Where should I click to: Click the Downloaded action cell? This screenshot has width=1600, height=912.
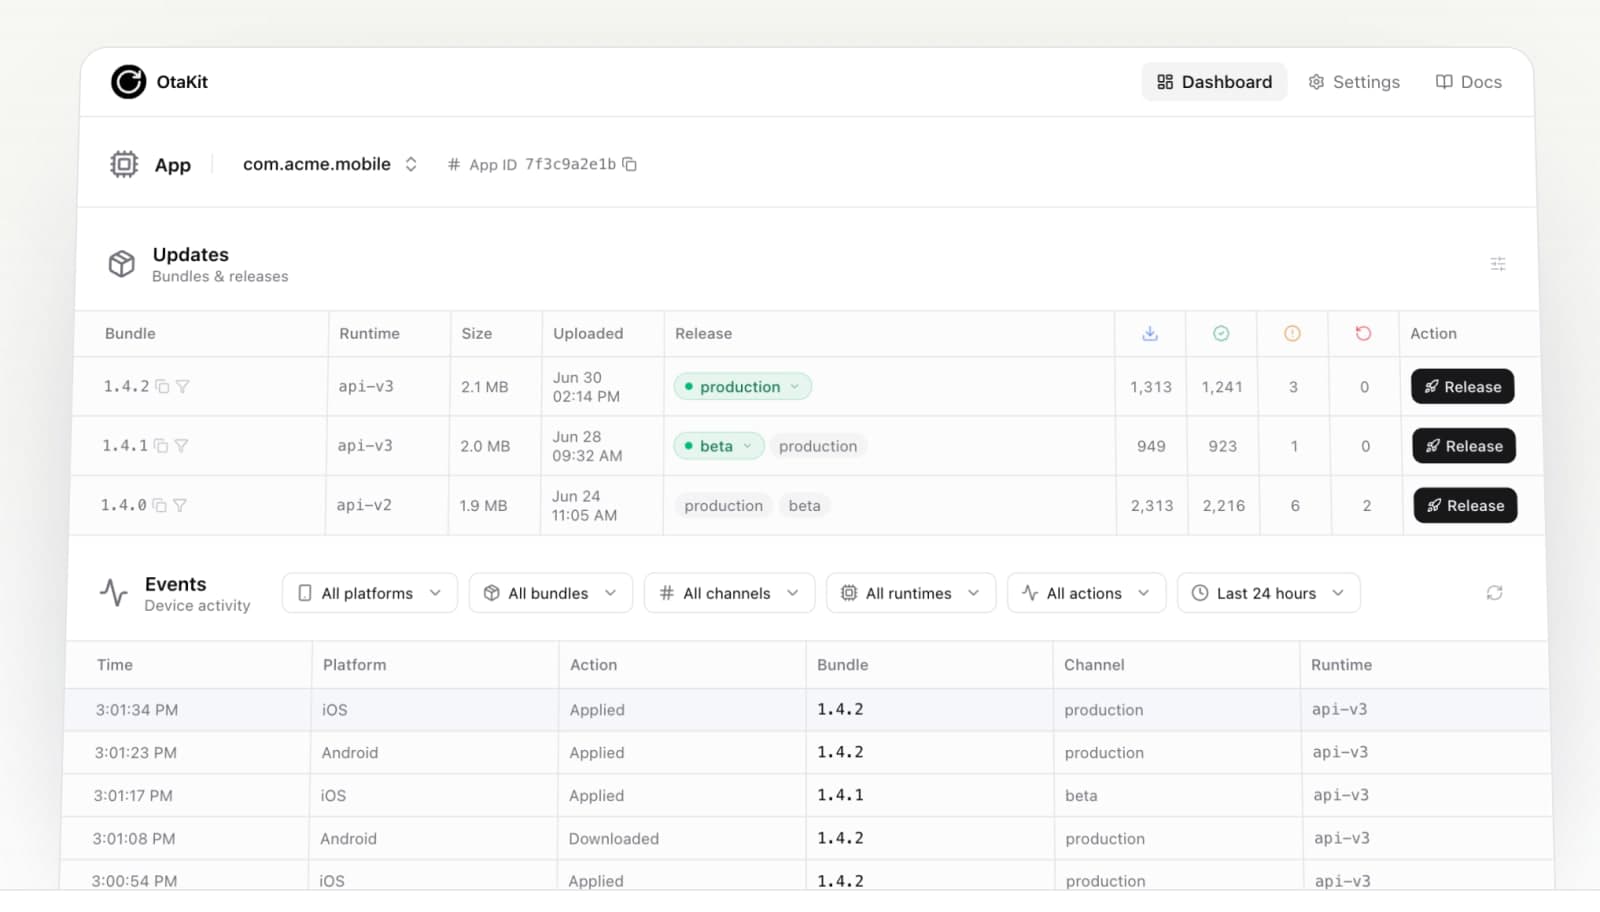tap(614, 839)
